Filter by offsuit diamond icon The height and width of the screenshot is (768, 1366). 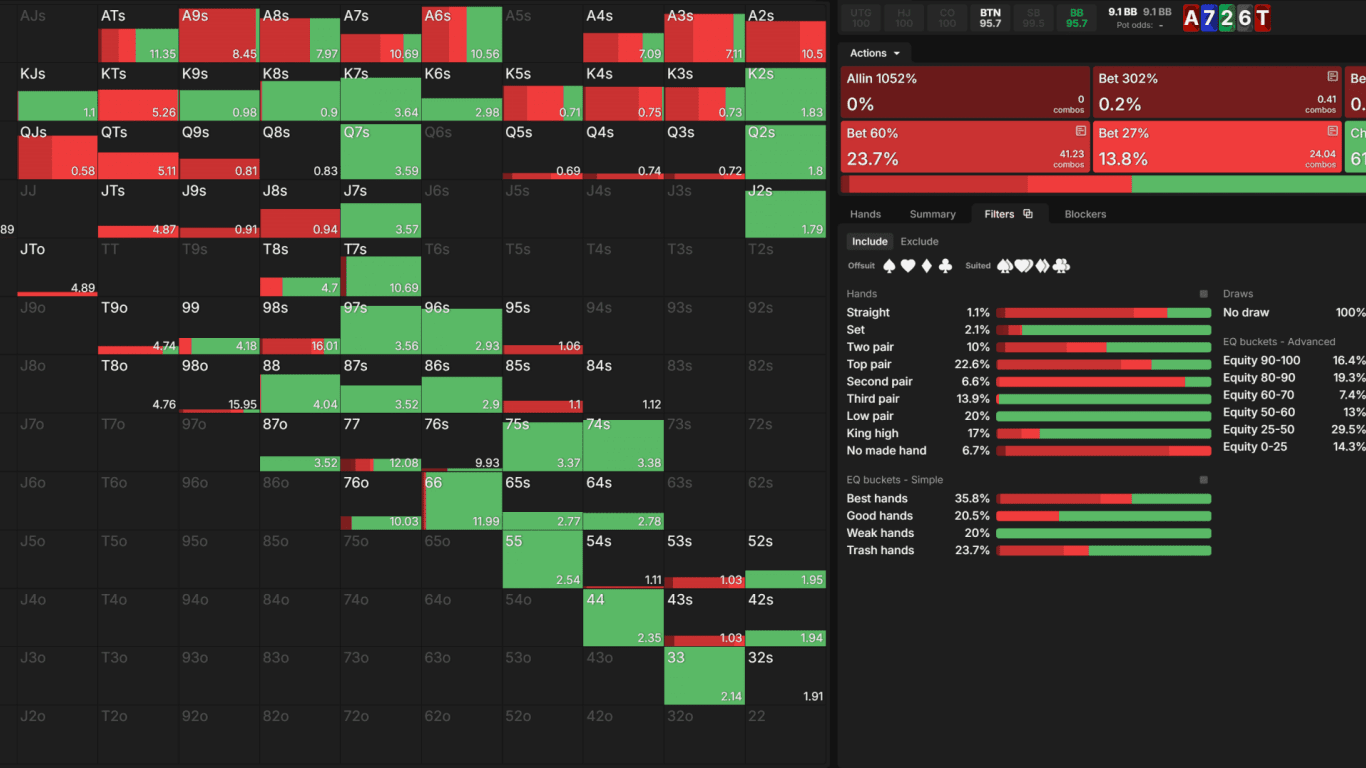pyautogui.click(x=927, y=266)
